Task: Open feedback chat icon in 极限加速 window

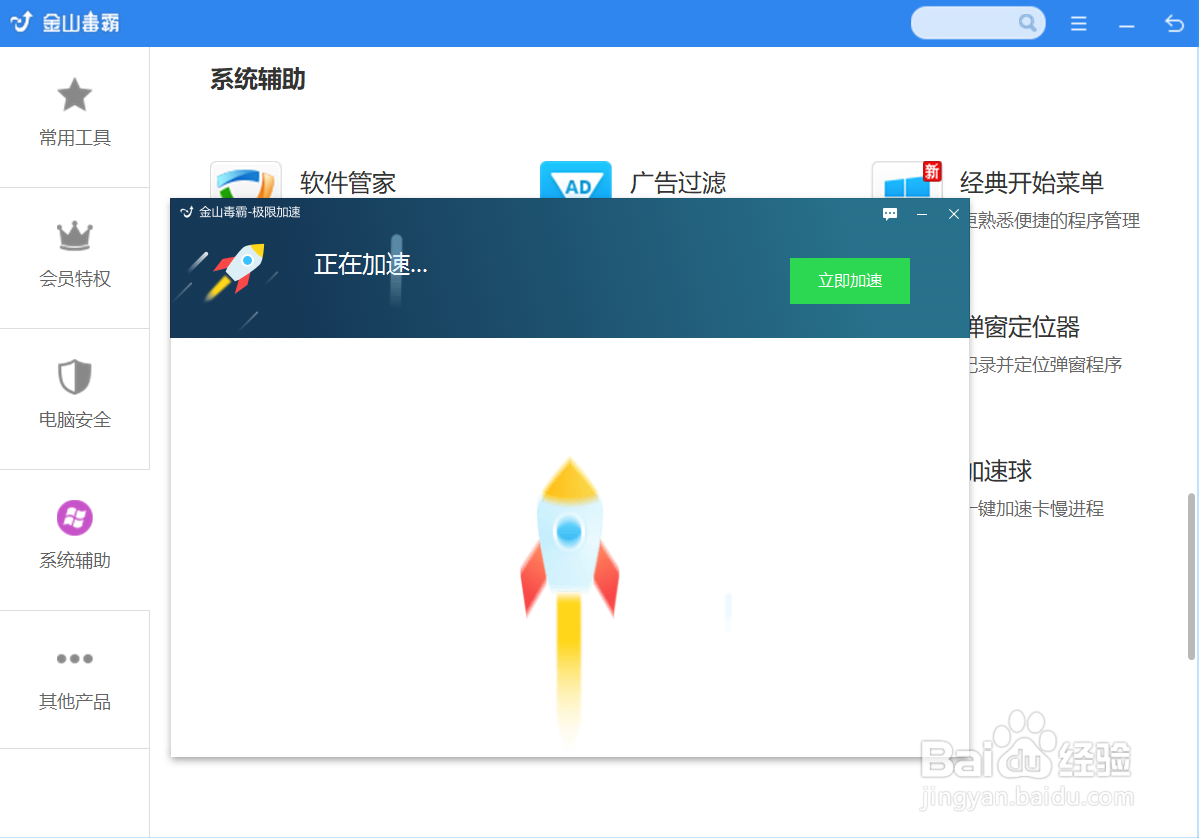Action: [889, 214]
